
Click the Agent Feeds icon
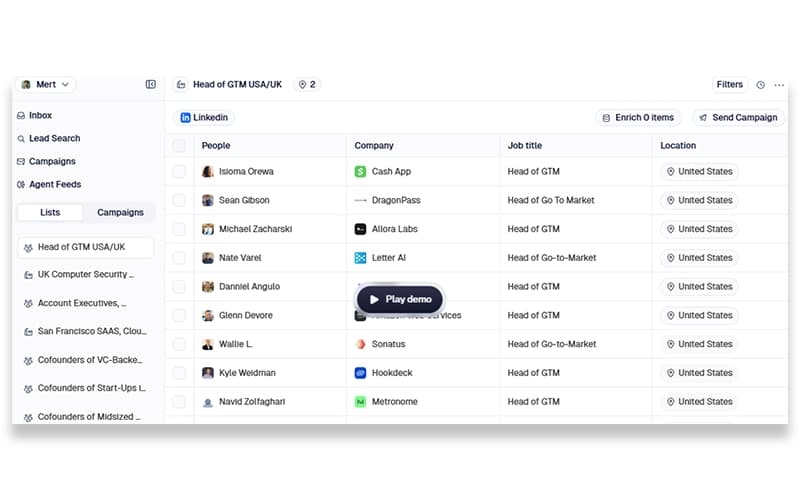point(21,185)
